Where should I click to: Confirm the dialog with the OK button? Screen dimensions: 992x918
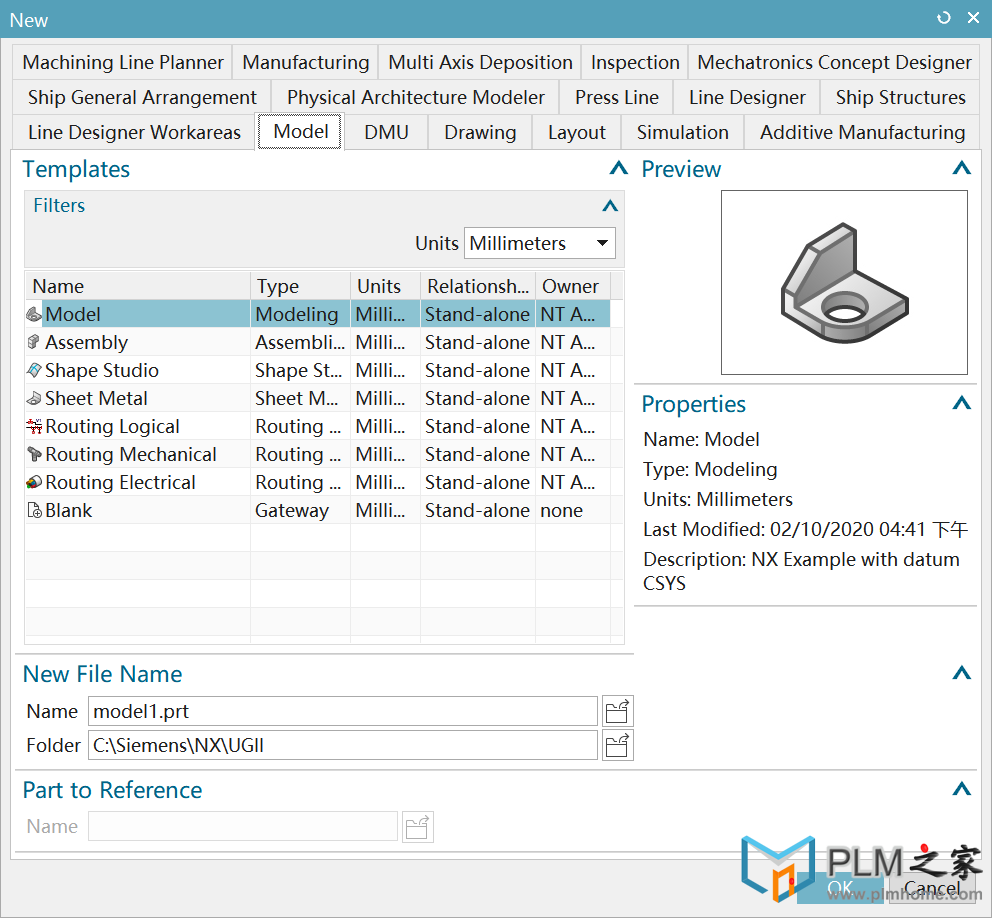tap(840, 888)
